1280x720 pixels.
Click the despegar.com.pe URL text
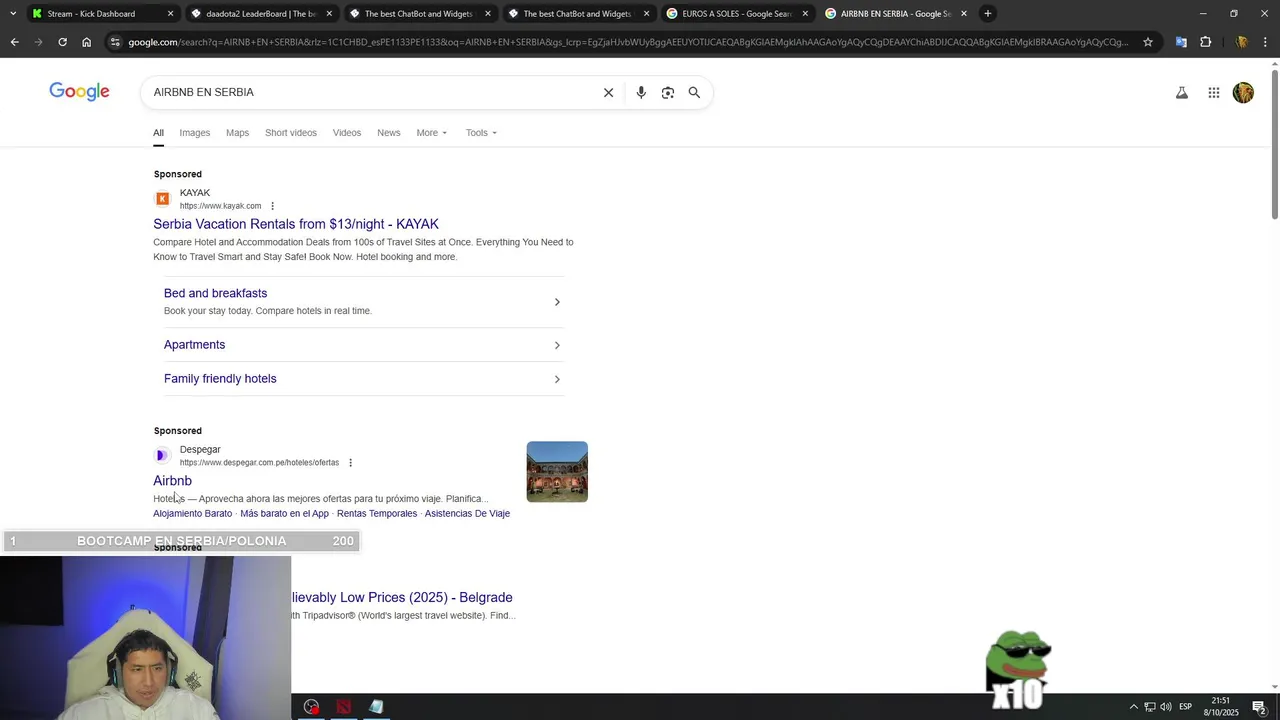[x=259, y=463]
